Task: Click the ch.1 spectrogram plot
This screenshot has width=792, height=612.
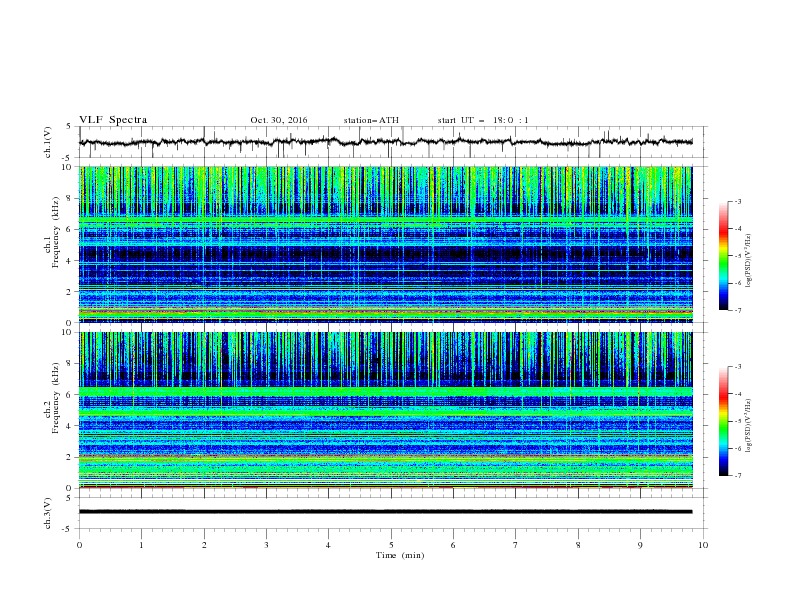Action: pos(386,244)
